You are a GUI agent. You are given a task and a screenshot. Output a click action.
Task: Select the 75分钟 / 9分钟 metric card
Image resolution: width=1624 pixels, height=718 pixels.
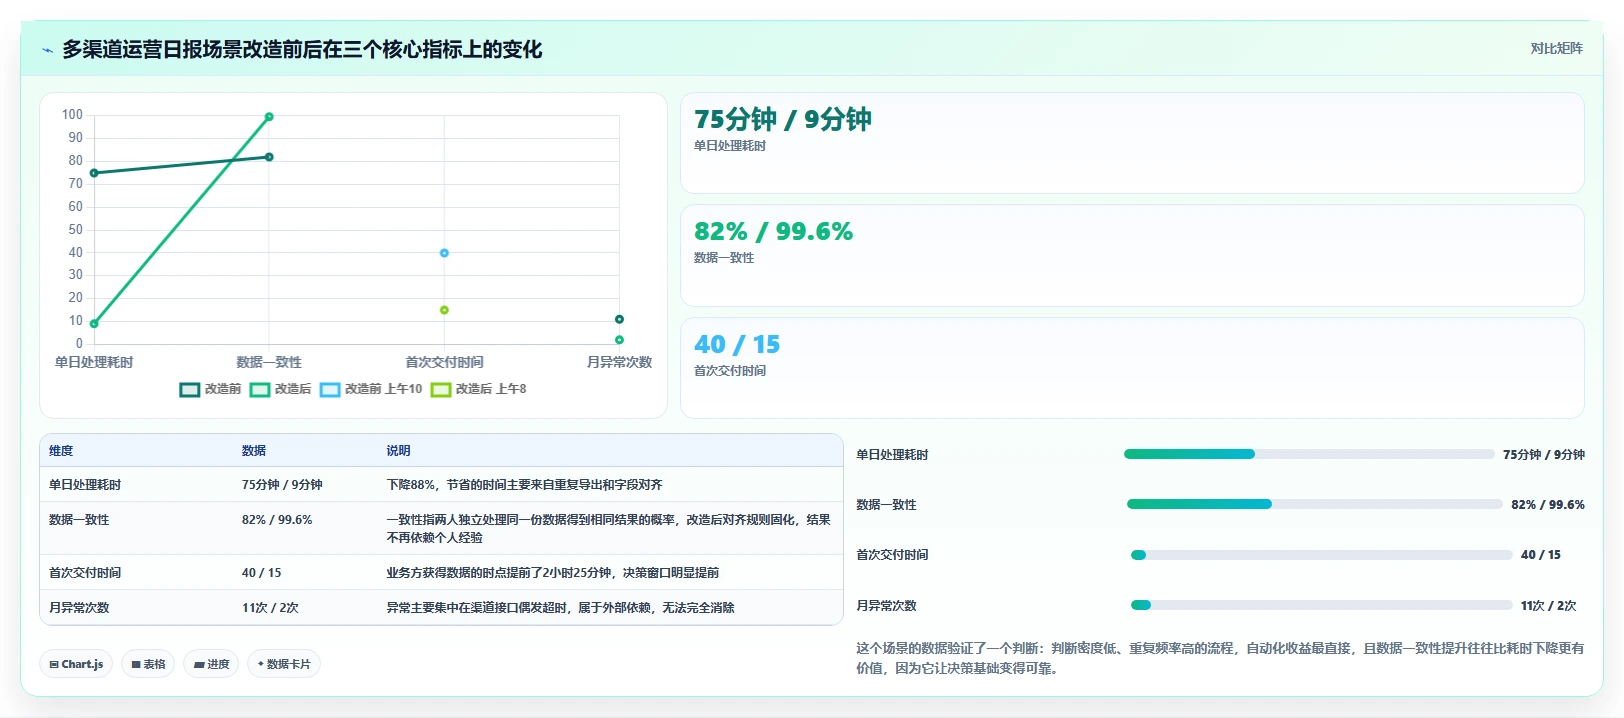click(x=1132, y=143)
